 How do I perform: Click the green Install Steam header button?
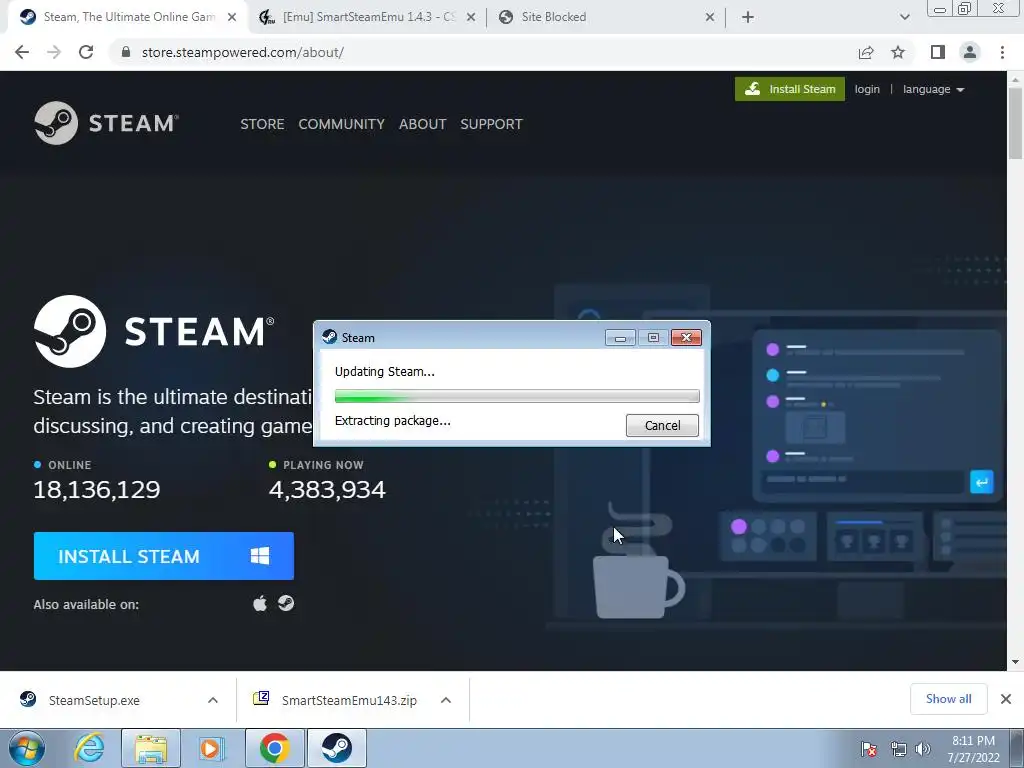(x=790, y=89)
